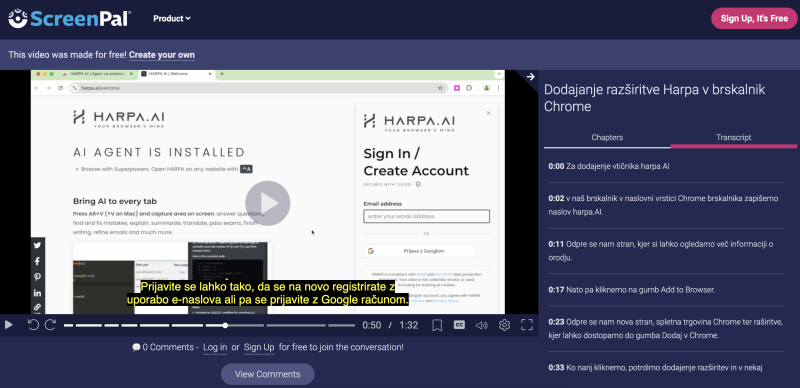Click Prijava z Googlom button in video
The image size is (800, 388).
click(x=419, y=251)
